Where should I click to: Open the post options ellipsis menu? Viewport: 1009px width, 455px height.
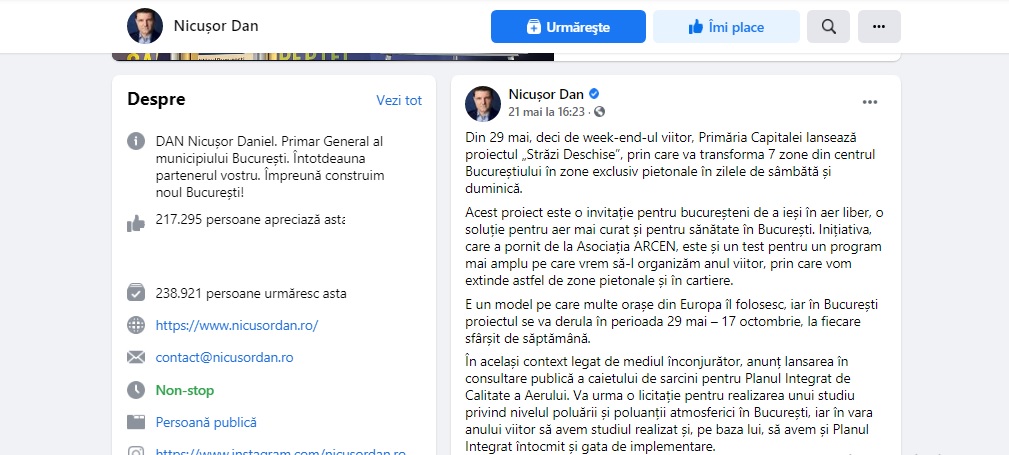click(870, 102)
